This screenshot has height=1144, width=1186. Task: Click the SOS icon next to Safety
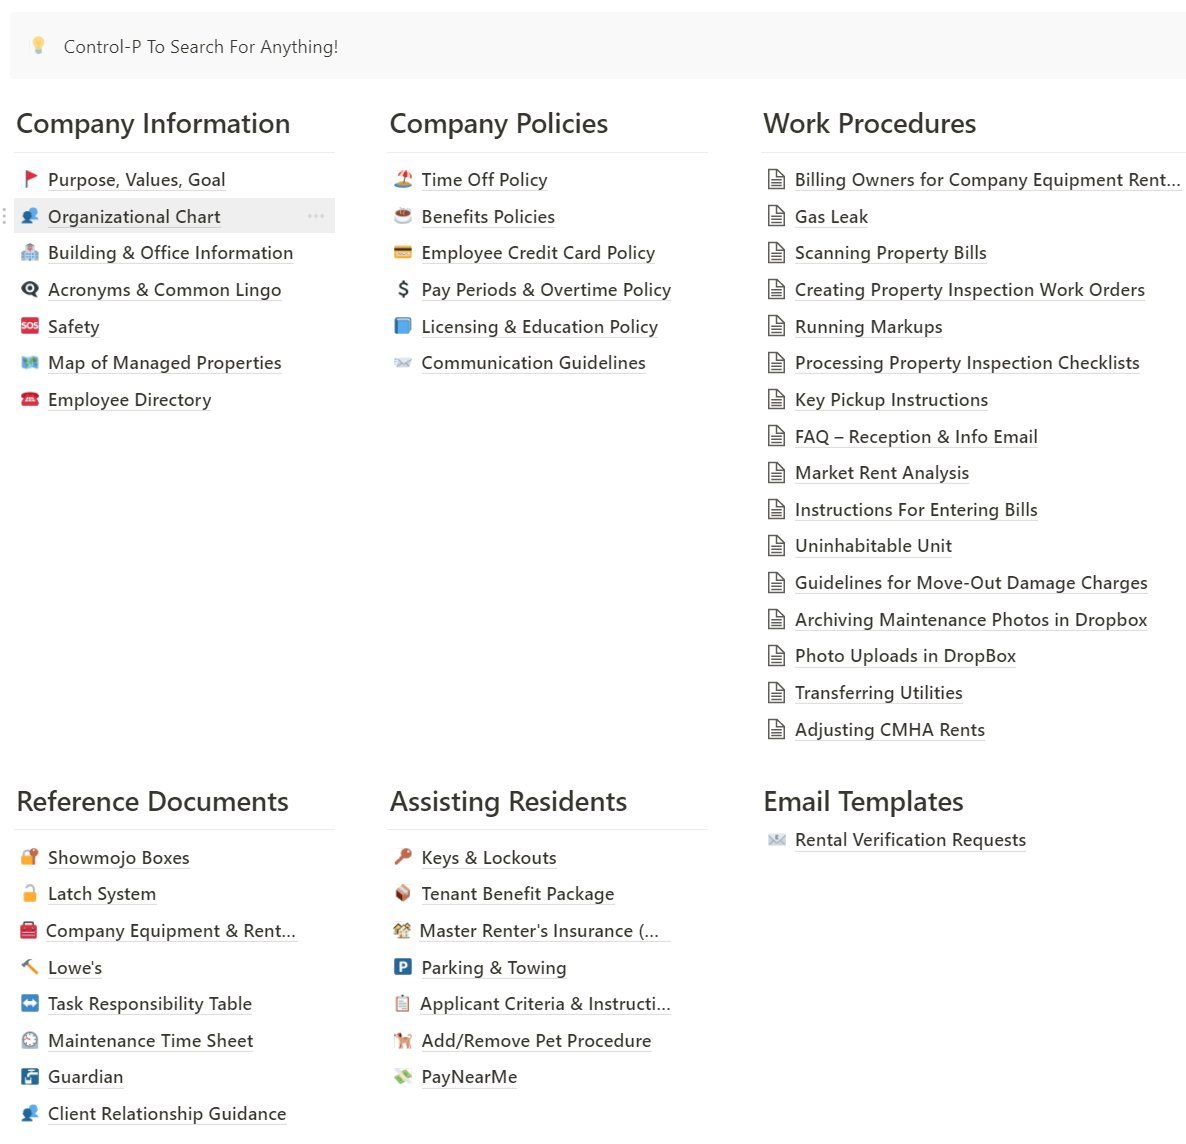pos(30,326)
